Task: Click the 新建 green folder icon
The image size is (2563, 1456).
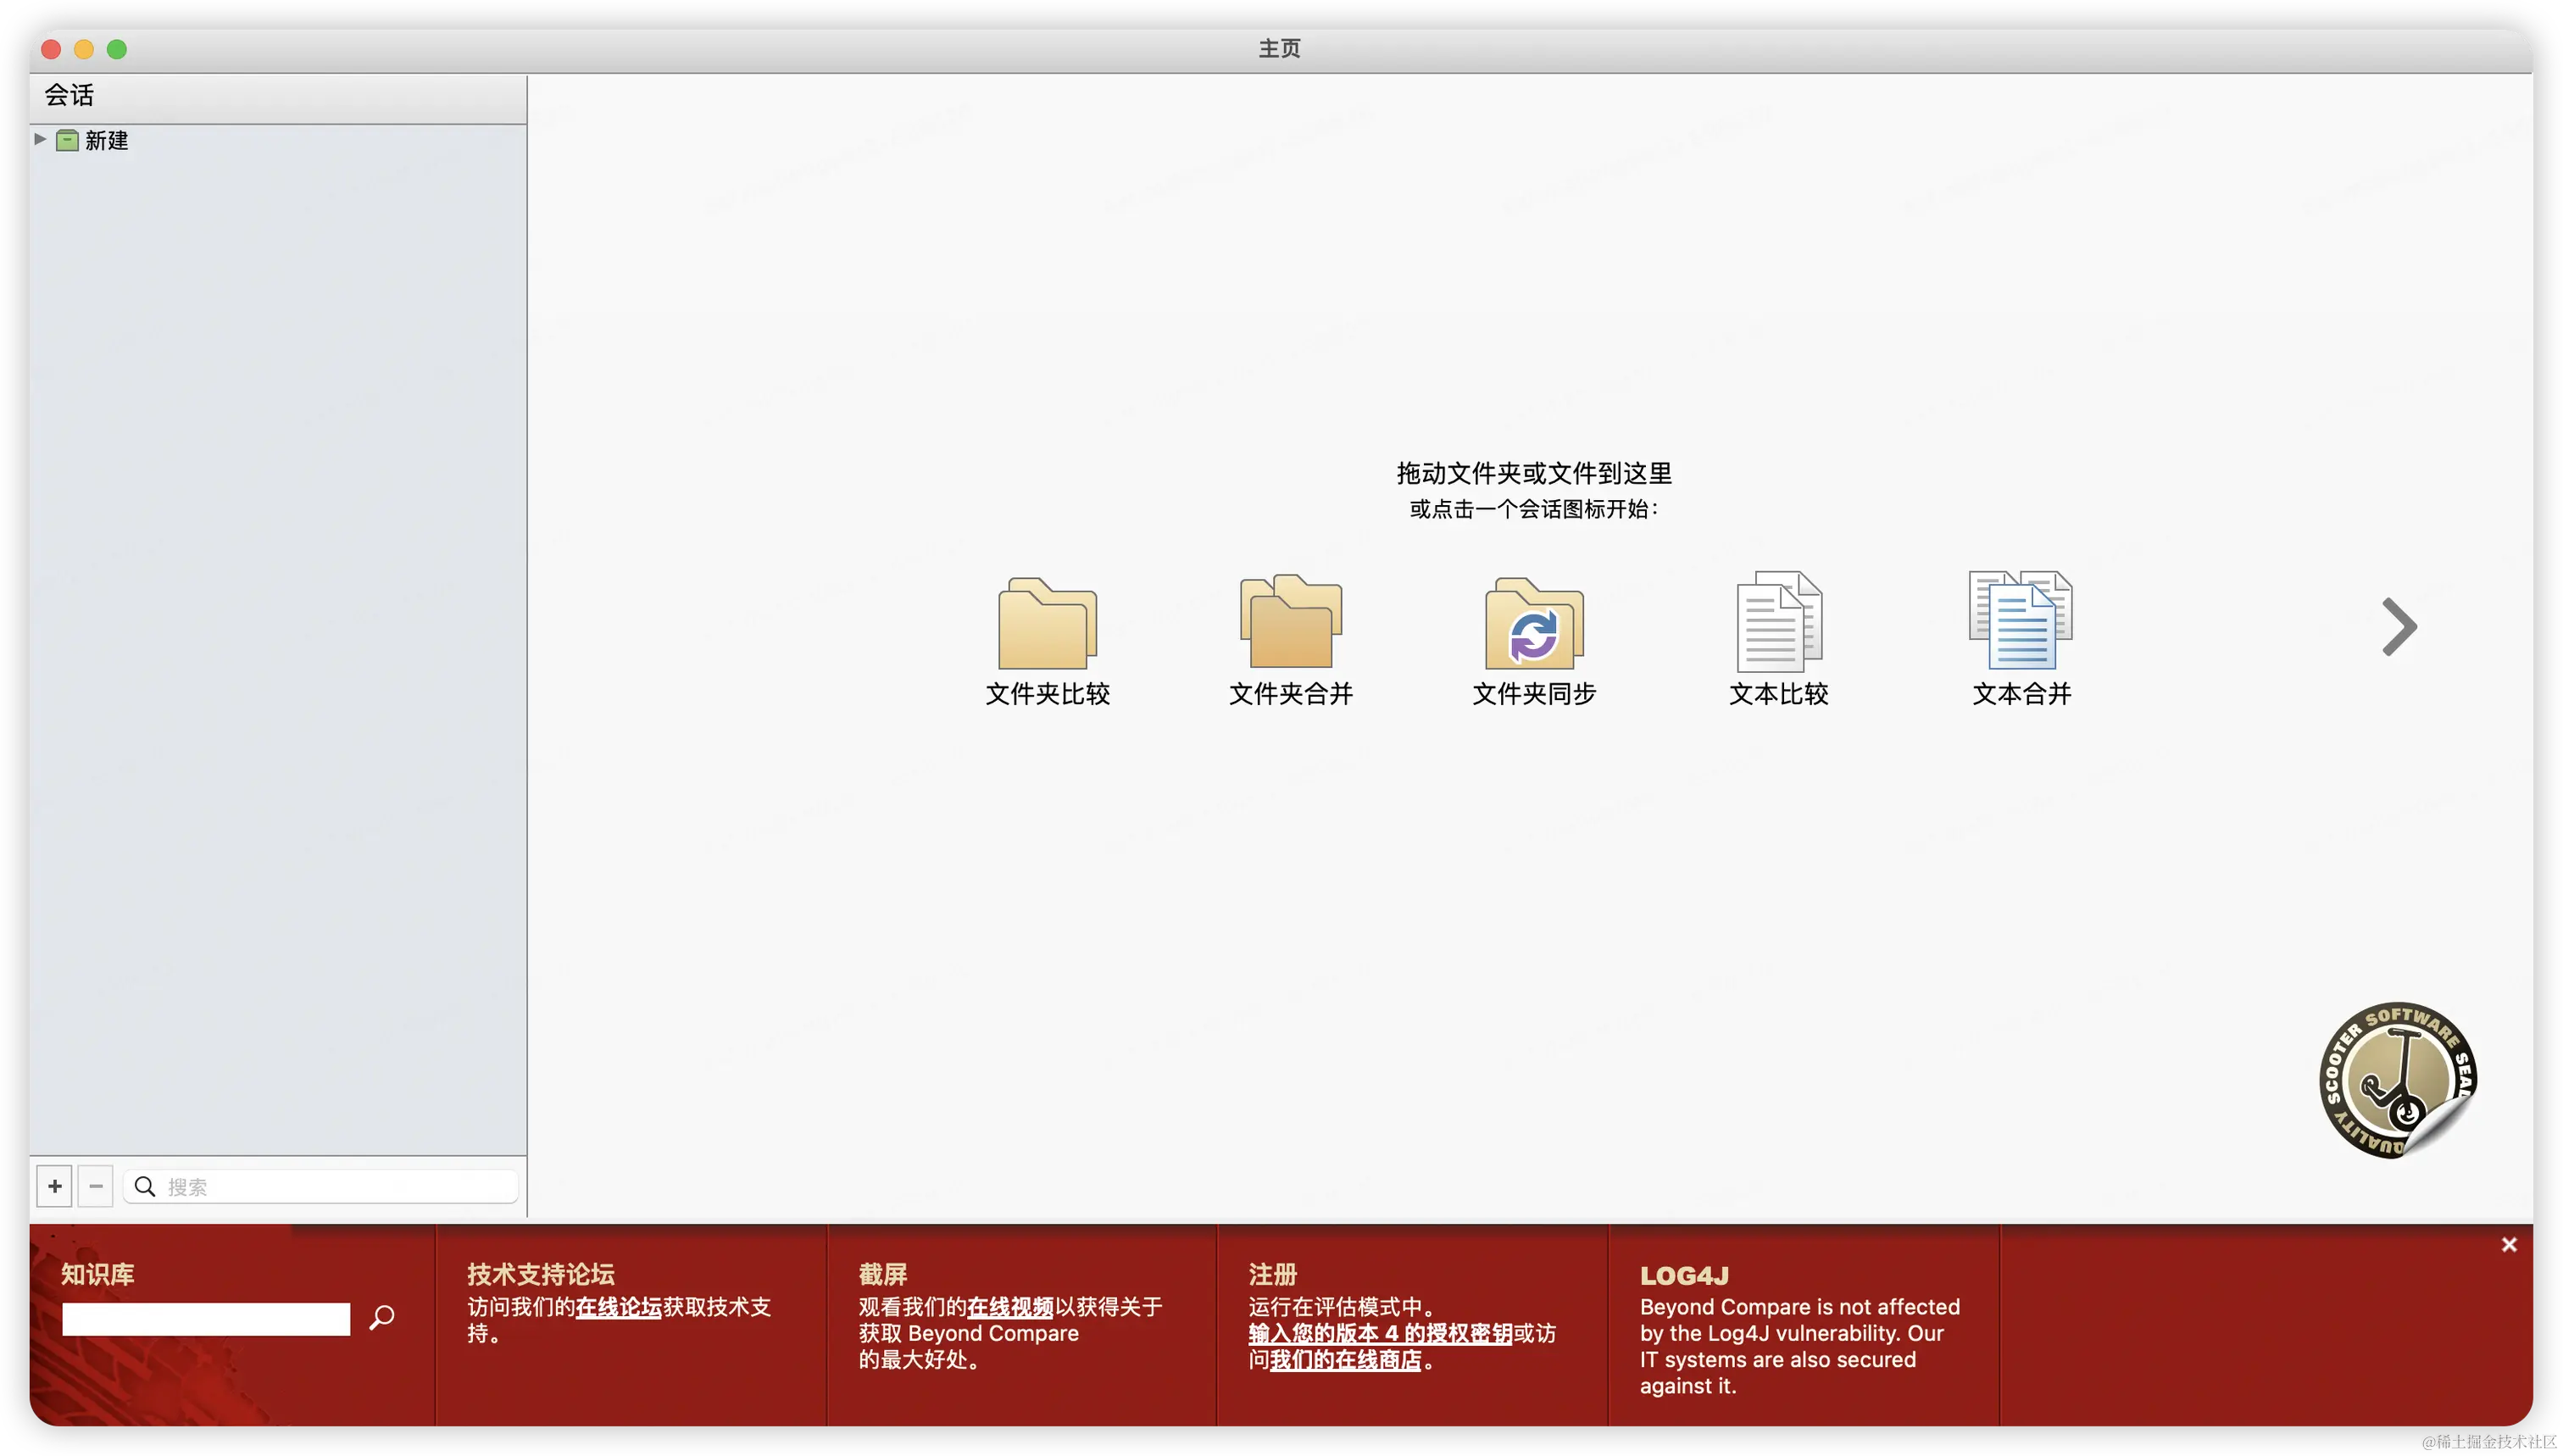Action: 67,140
